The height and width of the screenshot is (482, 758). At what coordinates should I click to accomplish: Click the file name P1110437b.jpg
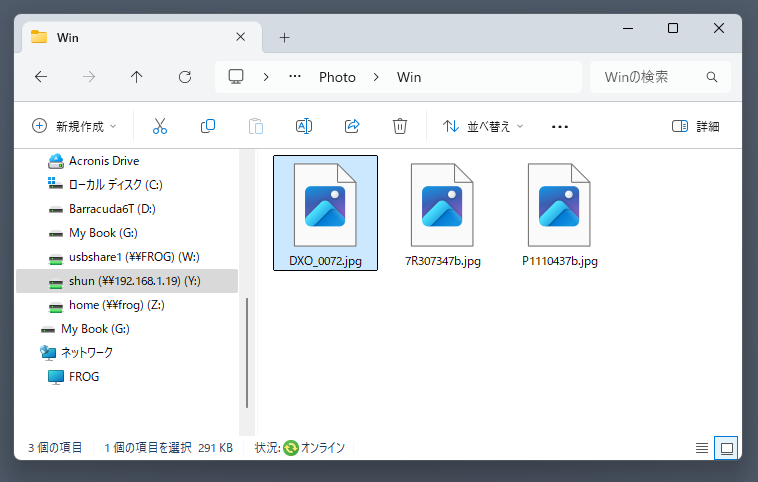point(560,261)
